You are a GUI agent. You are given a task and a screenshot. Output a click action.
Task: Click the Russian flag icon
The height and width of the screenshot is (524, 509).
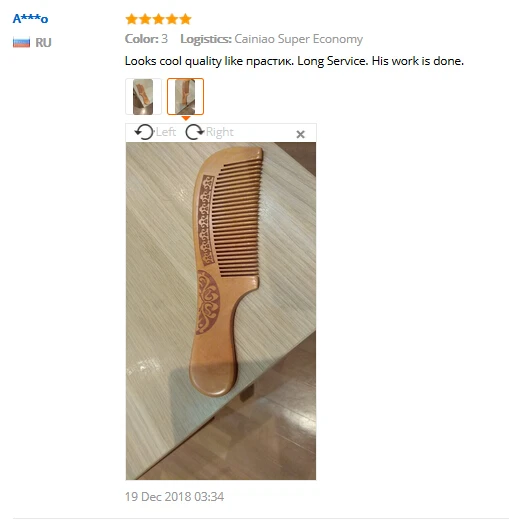21,43
